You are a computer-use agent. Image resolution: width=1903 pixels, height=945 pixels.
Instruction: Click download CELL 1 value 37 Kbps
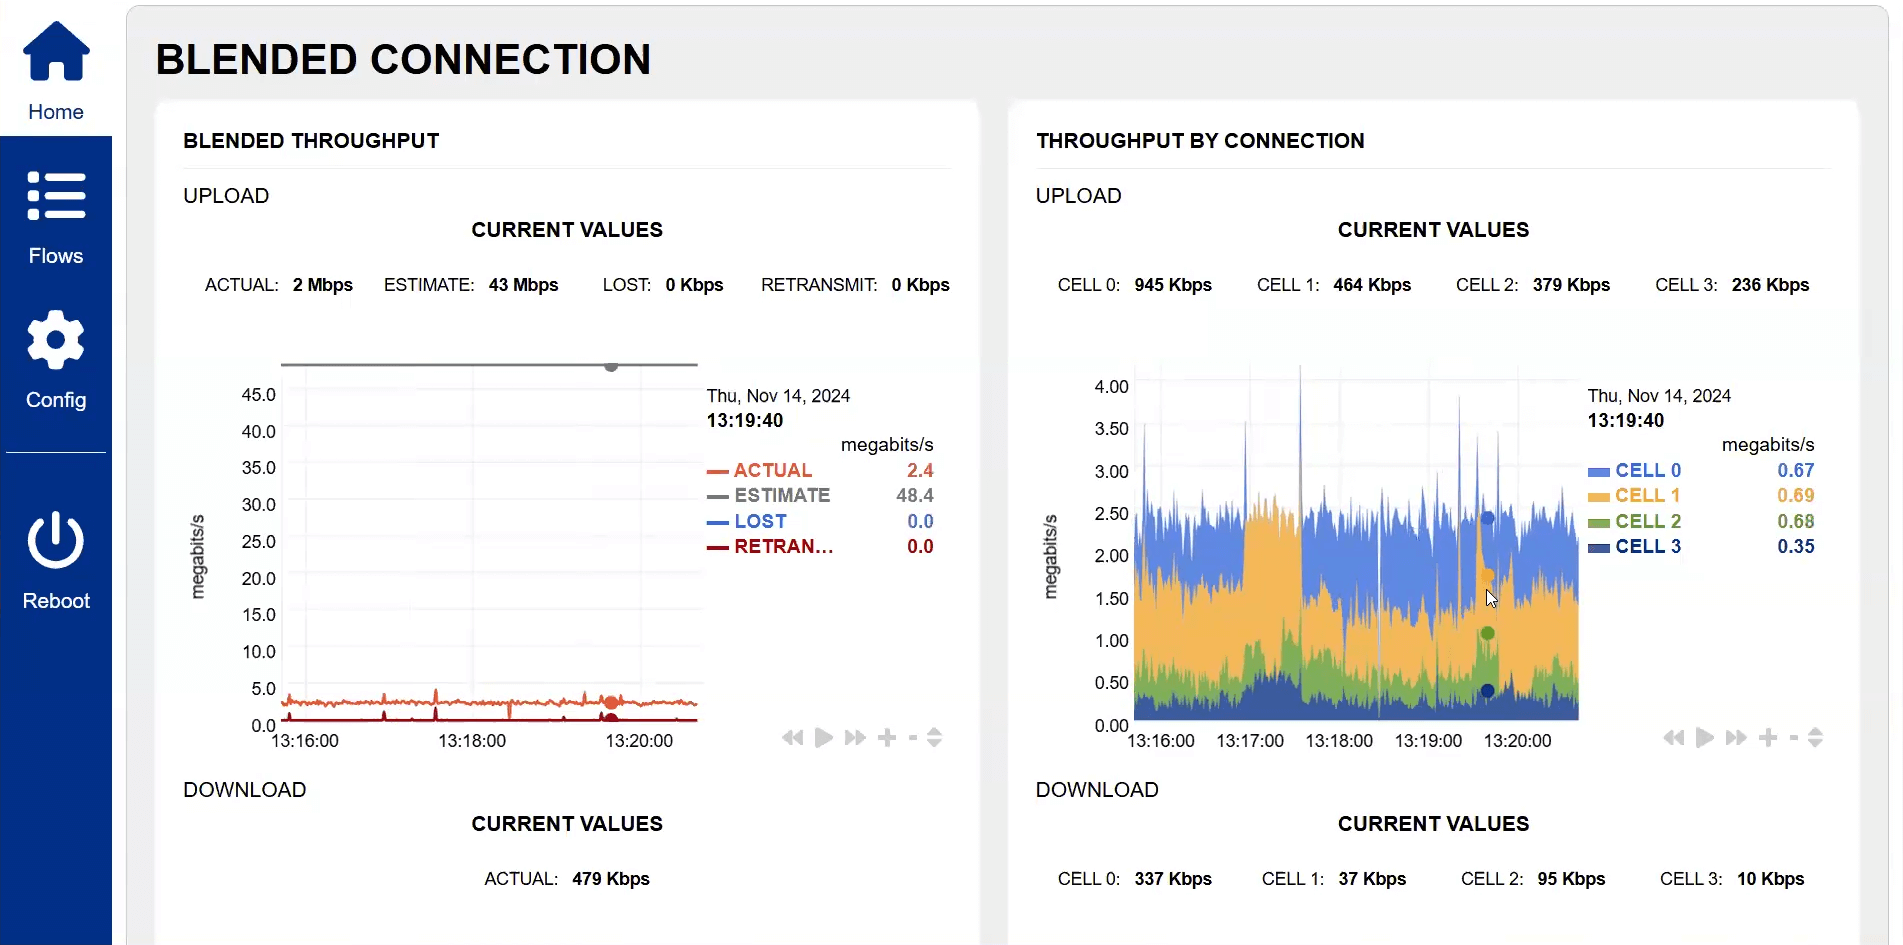1372,879
